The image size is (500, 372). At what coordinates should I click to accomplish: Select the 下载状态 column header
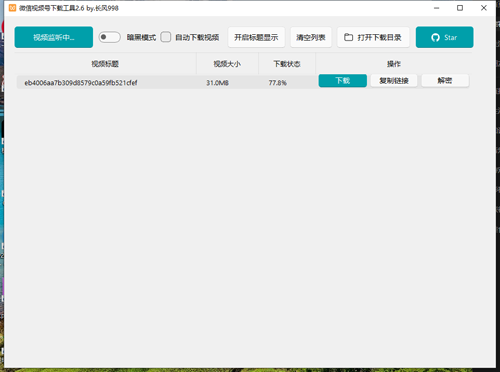(287, 64)
